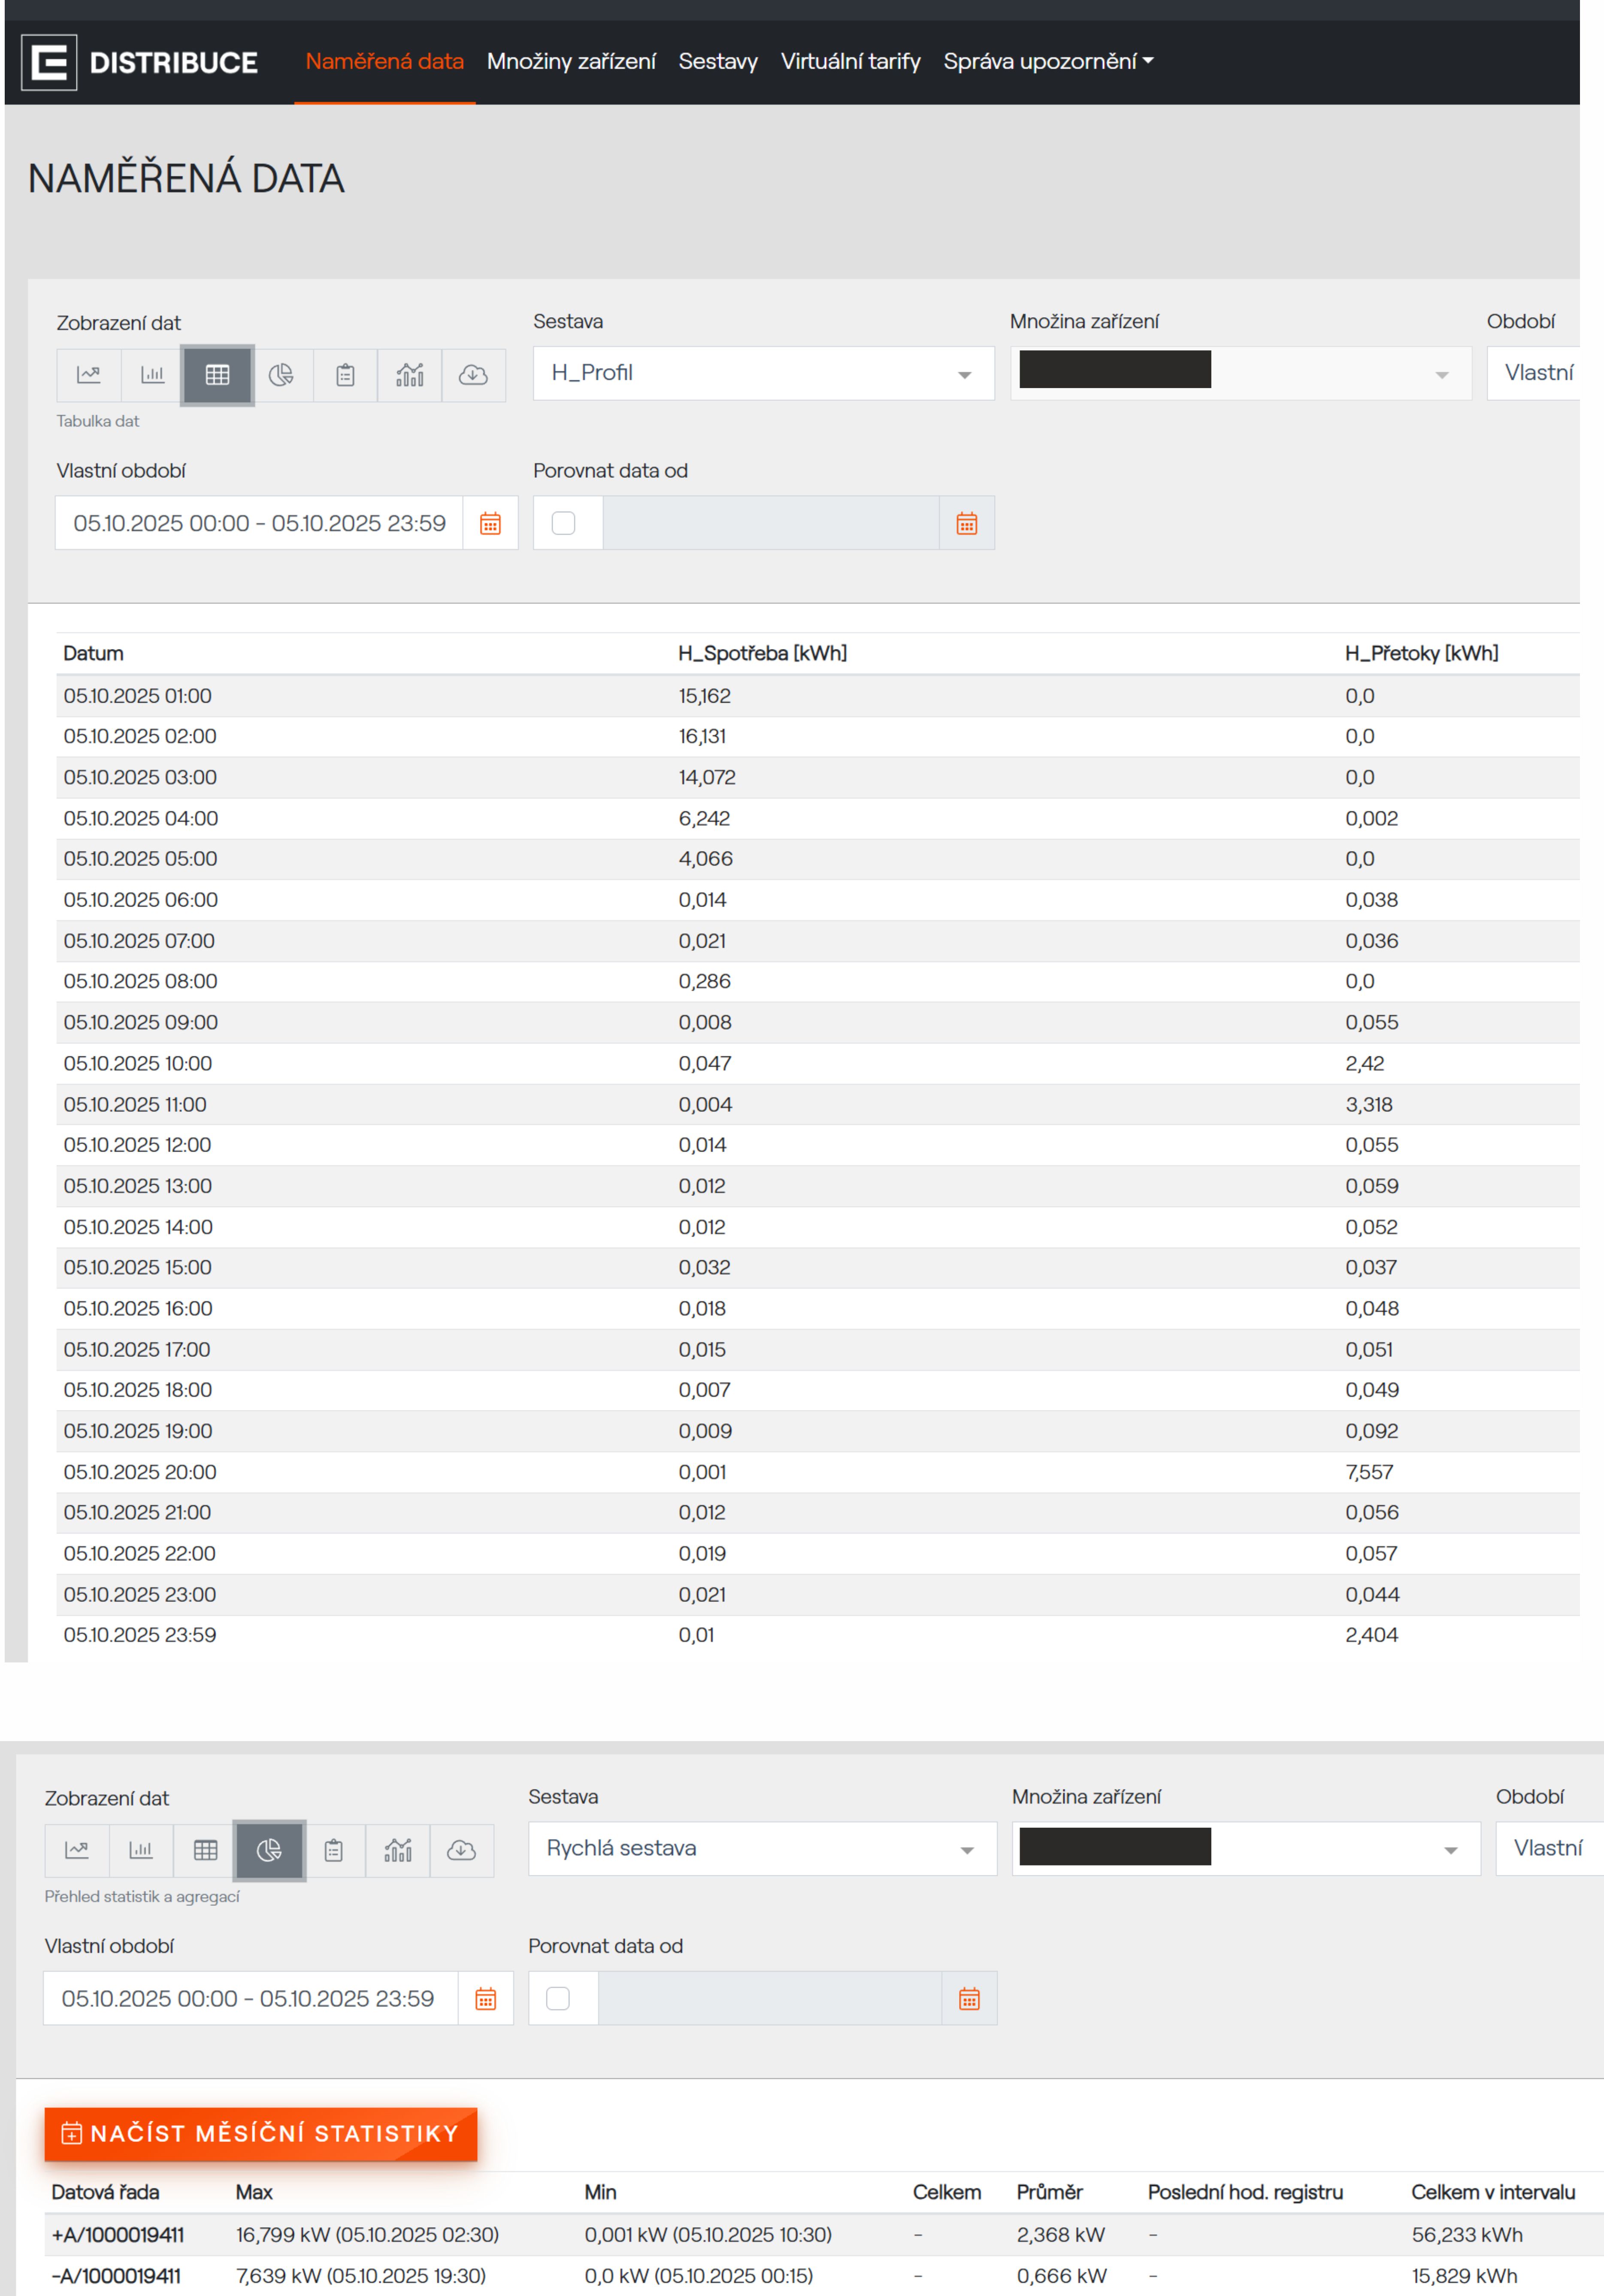1604x2296 pixels.
Task: Select line chart view in upper toolbar
Action: pos(89,375)
